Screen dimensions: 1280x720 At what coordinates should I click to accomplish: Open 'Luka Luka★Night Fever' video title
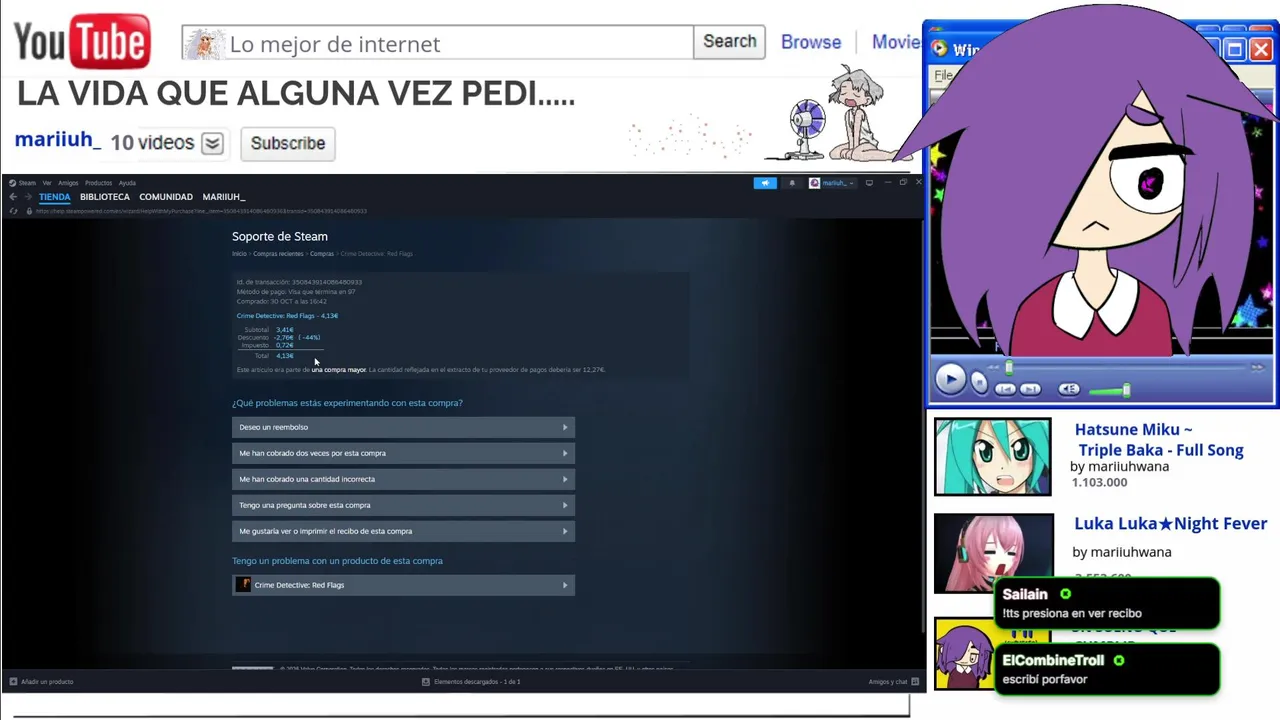1170,523
